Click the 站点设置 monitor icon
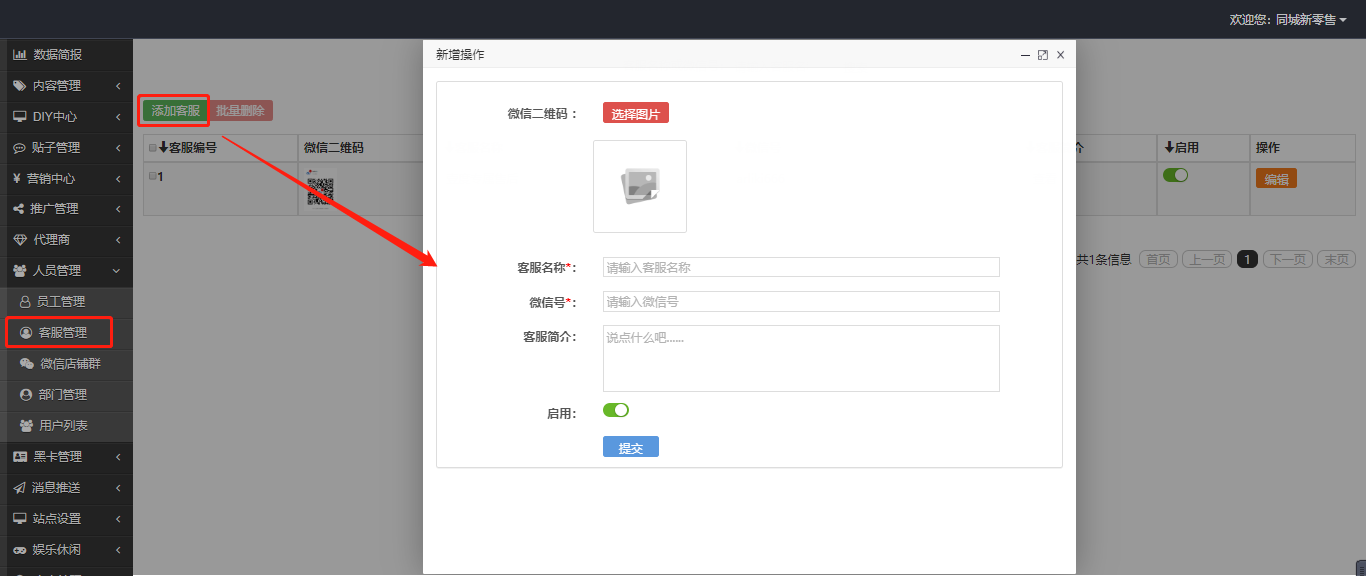Screen dimensions: 1366x576 click(x=20, y=519)
